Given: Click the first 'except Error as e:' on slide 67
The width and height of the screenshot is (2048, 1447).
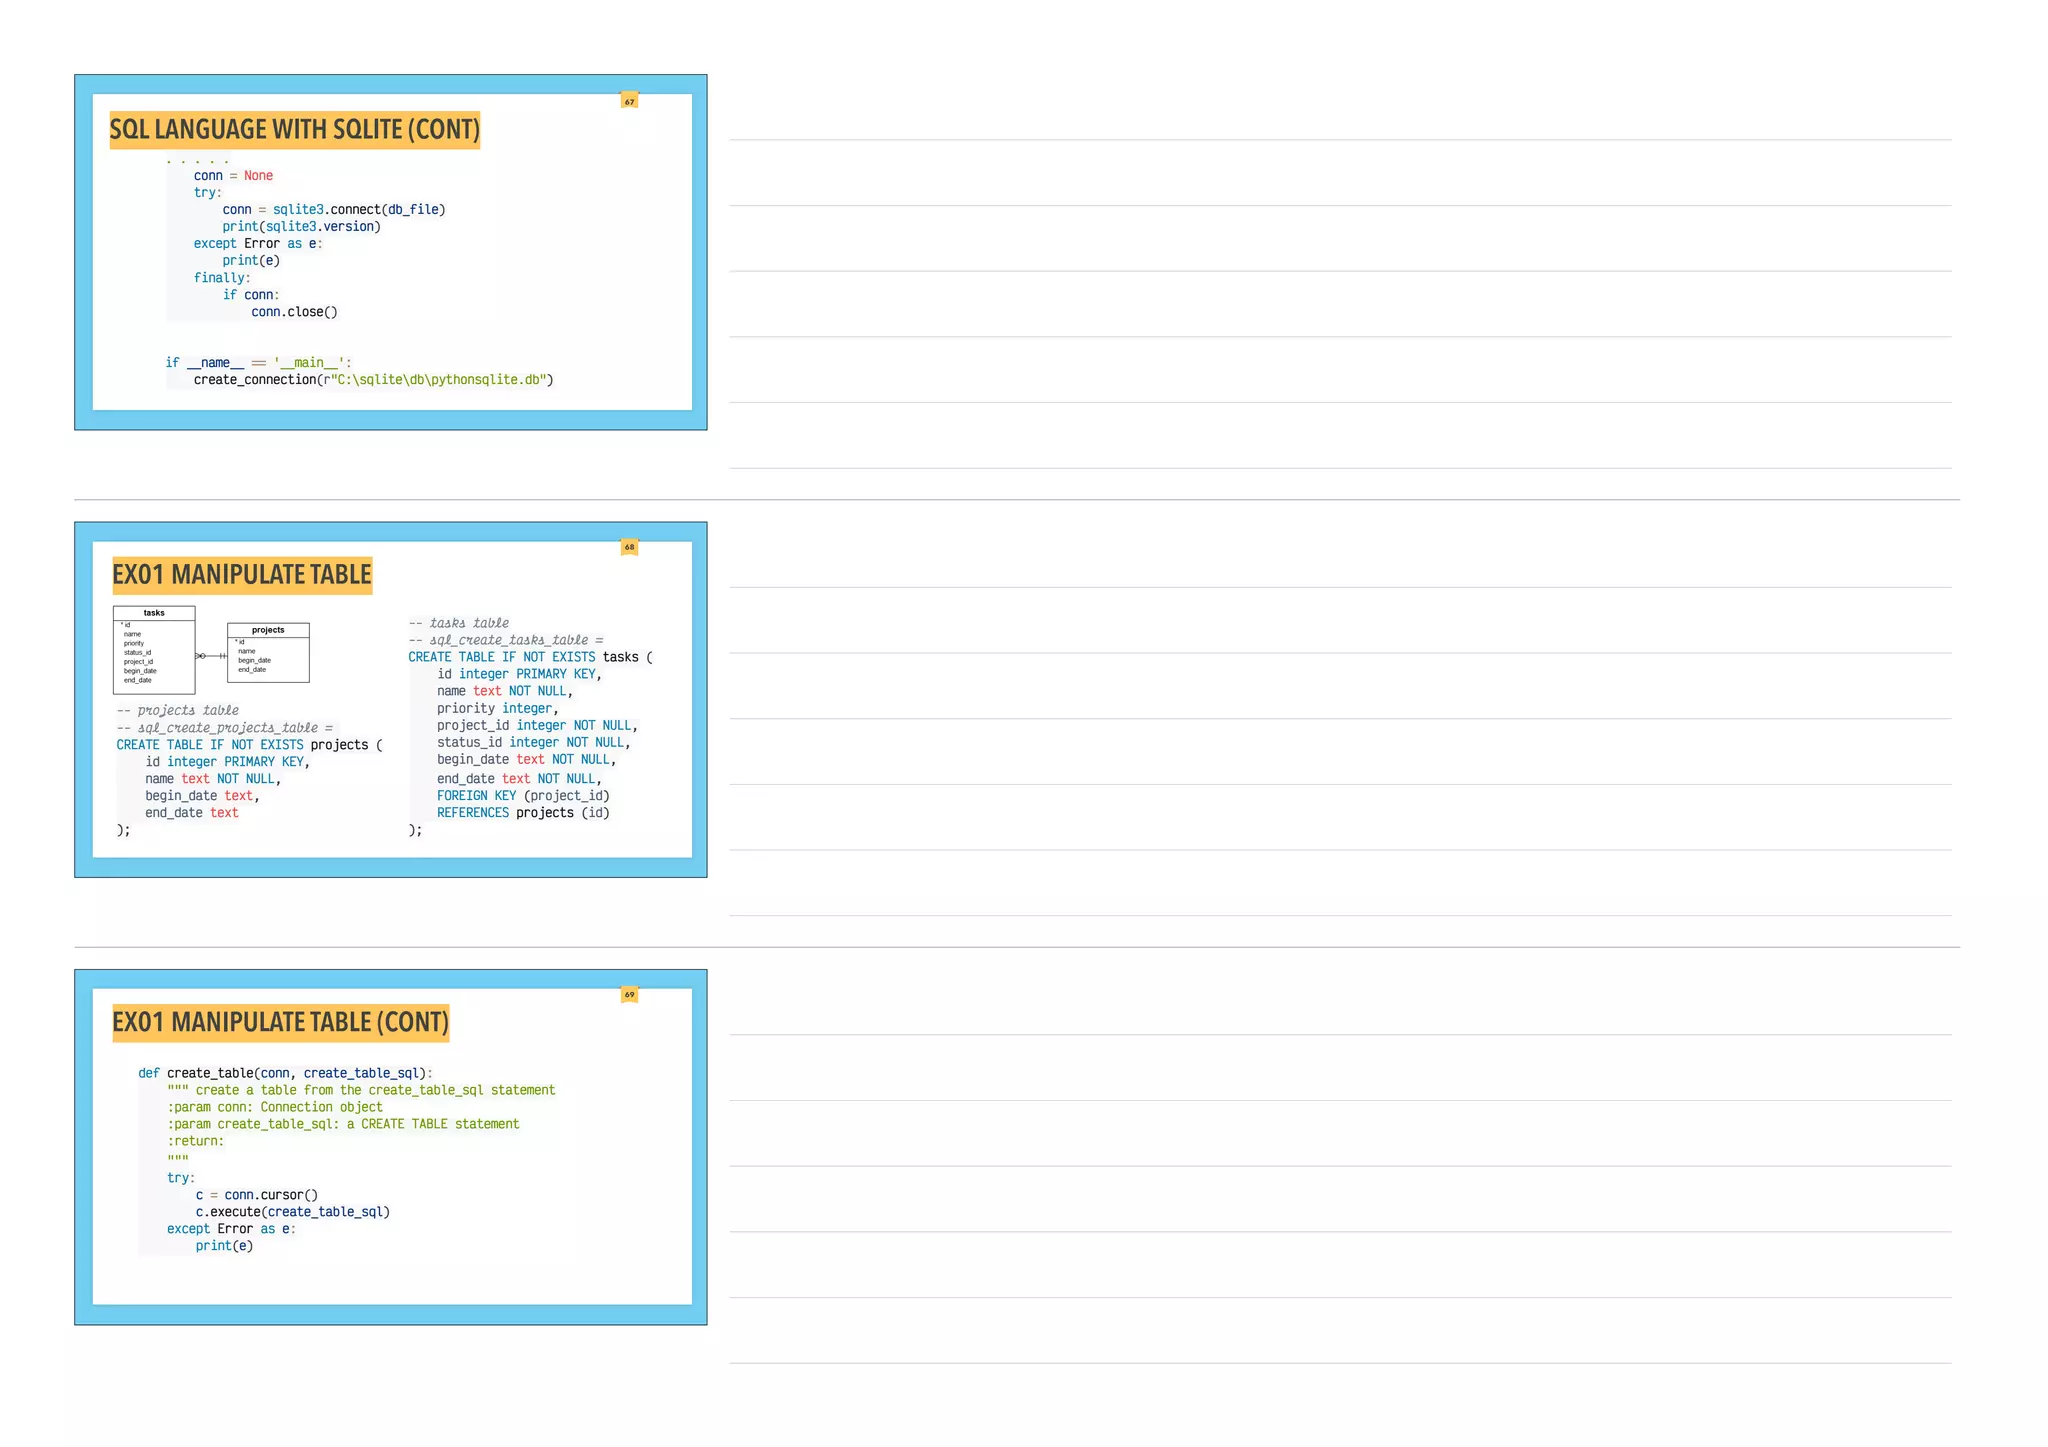Looking at the screenshot, I should point(258,244).
